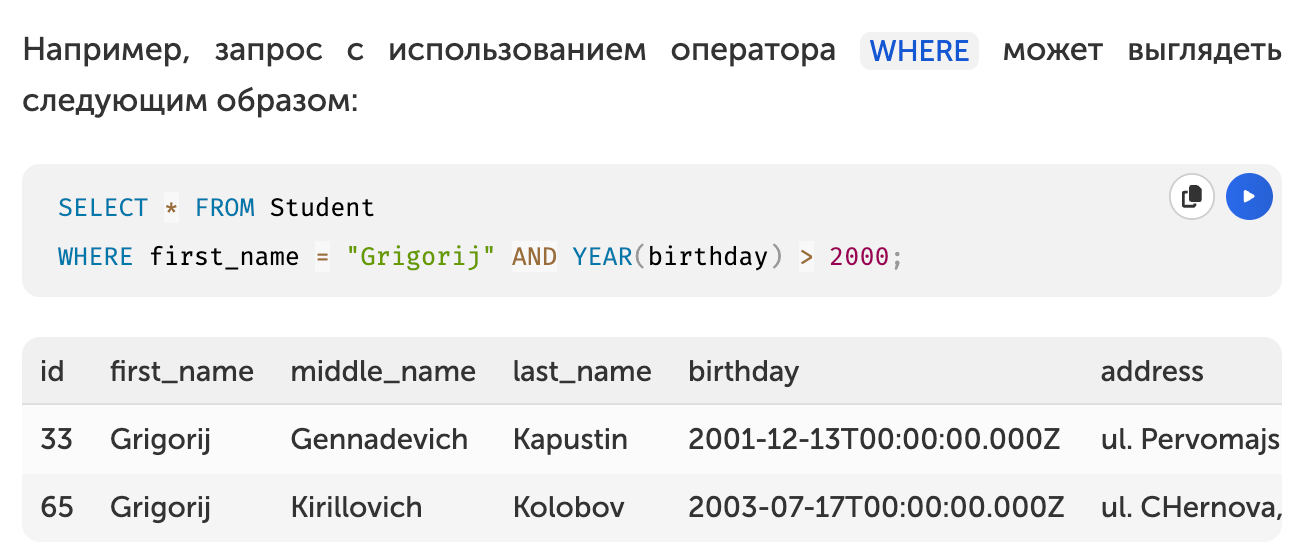Click the "Grigorij" string in the query
This screenshot has width=1304, height=552.
(421, 257)
